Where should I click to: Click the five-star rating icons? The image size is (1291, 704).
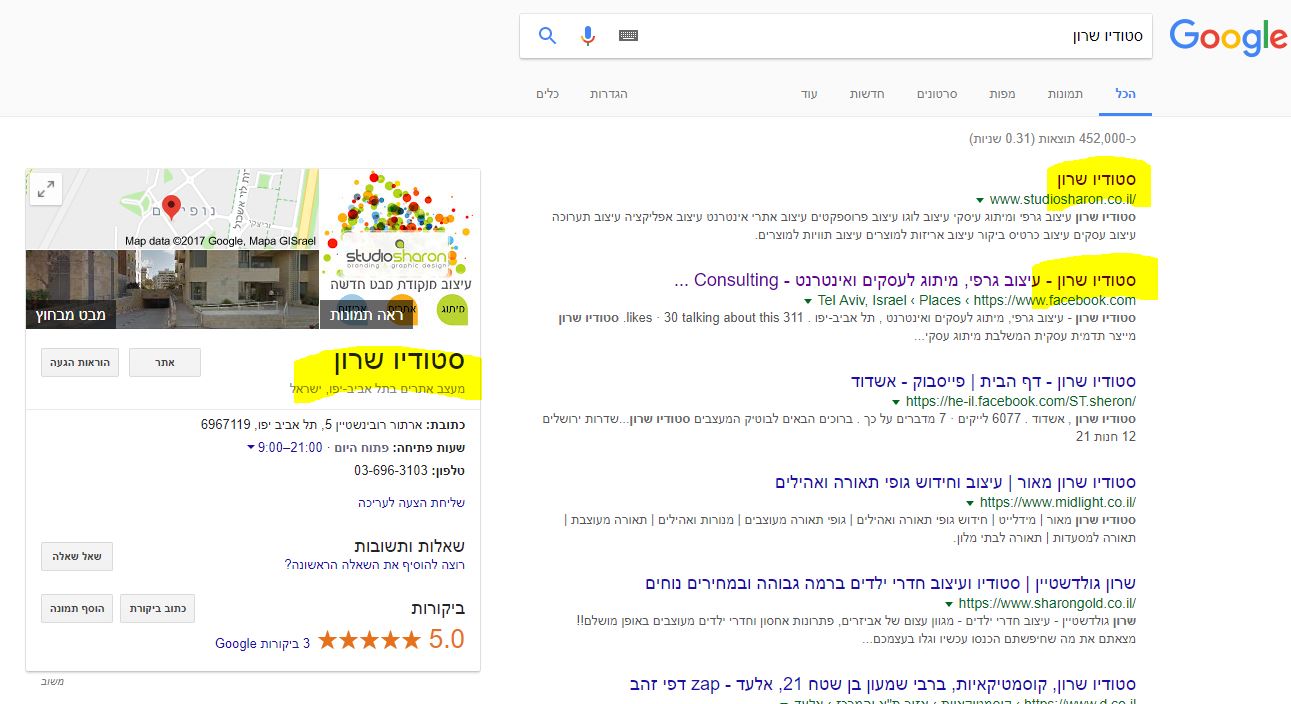tap(370, 640)
